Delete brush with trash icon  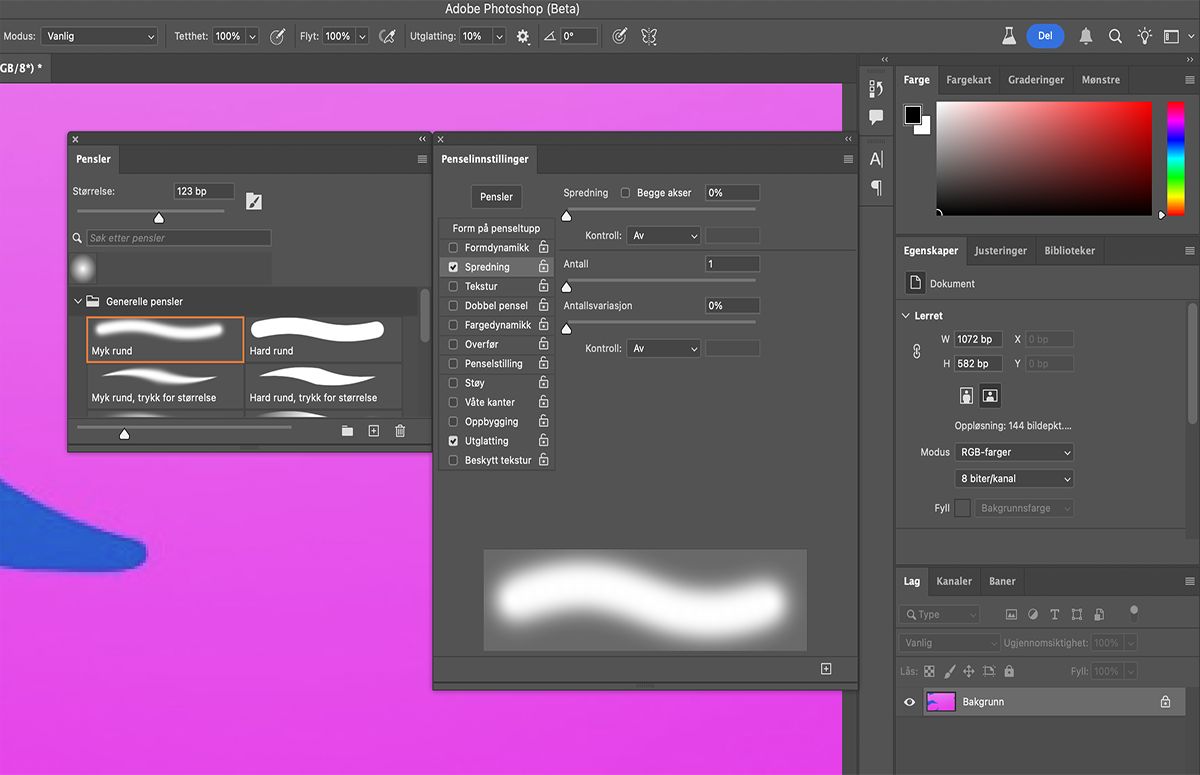[400, 431]
